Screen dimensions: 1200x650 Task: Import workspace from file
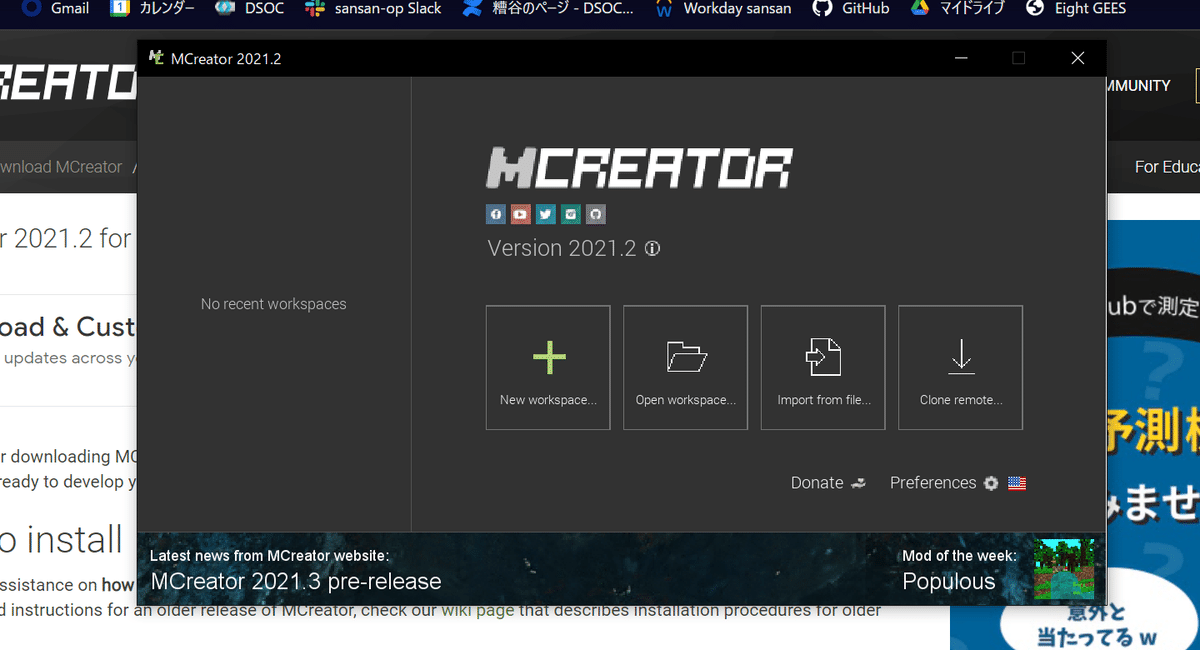point(823,367)
